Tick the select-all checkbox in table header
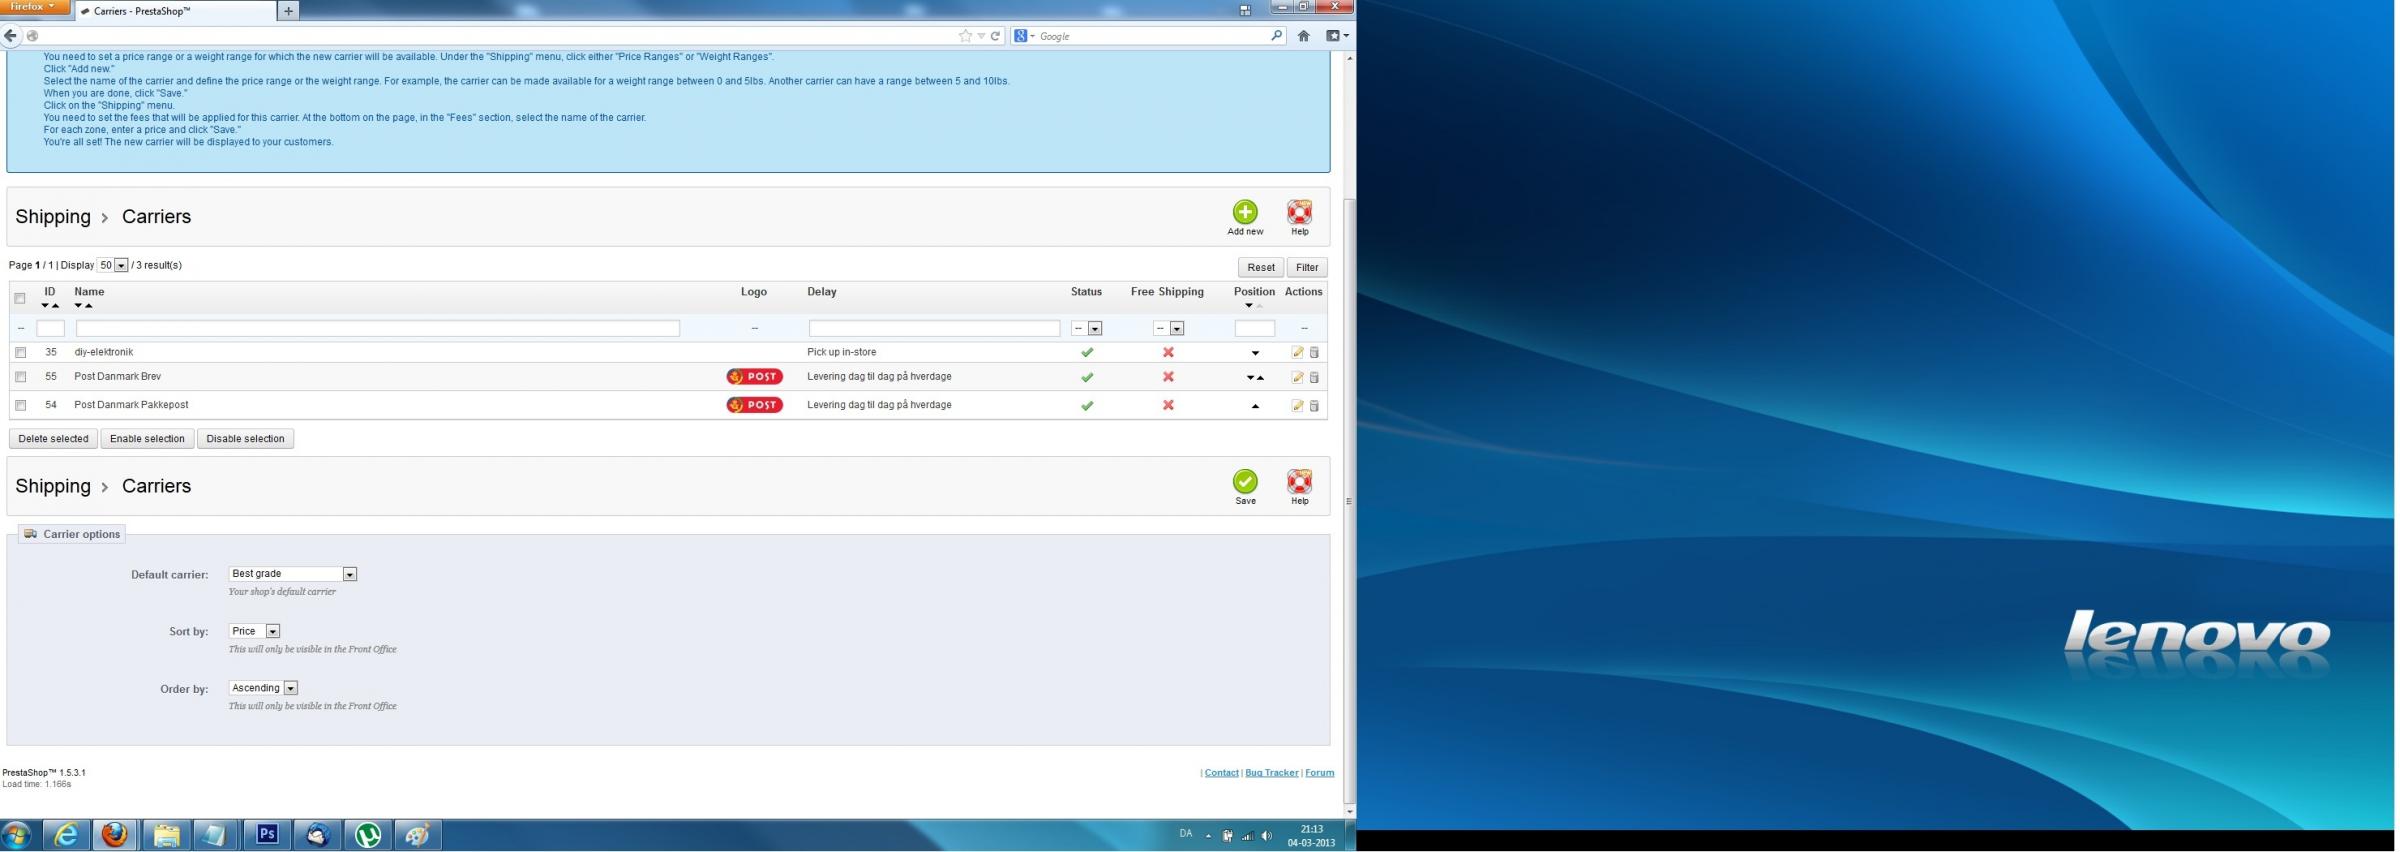Screen dimensions: 2400x852 pos(20,298)
